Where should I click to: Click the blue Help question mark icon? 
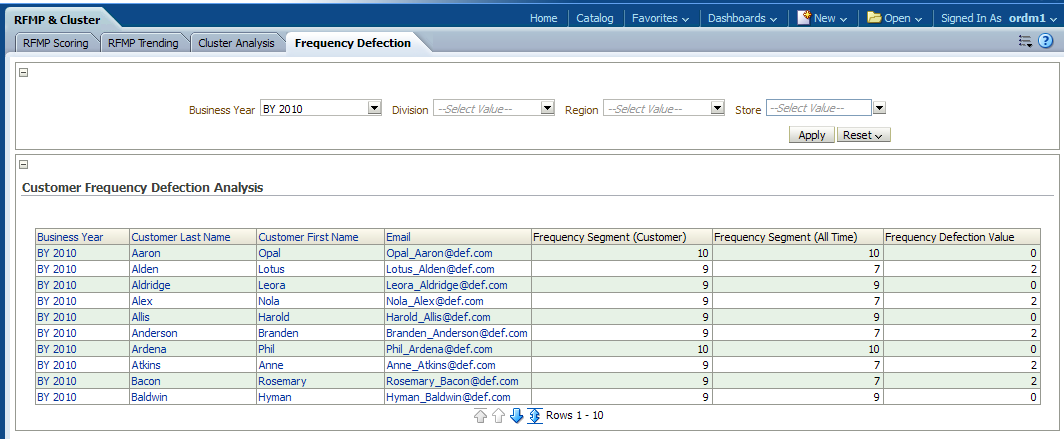click(1046, 42)
